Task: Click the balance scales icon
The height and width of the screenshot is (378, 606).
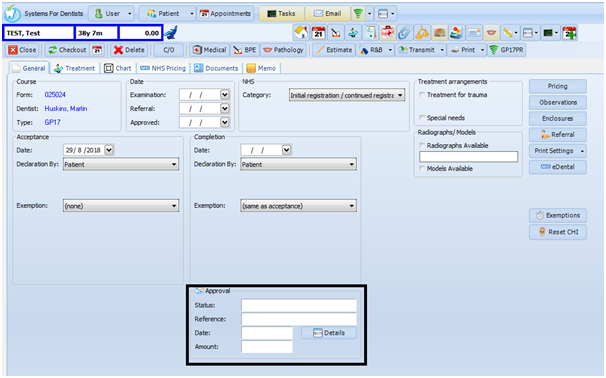Action: [x=422, y=33]
